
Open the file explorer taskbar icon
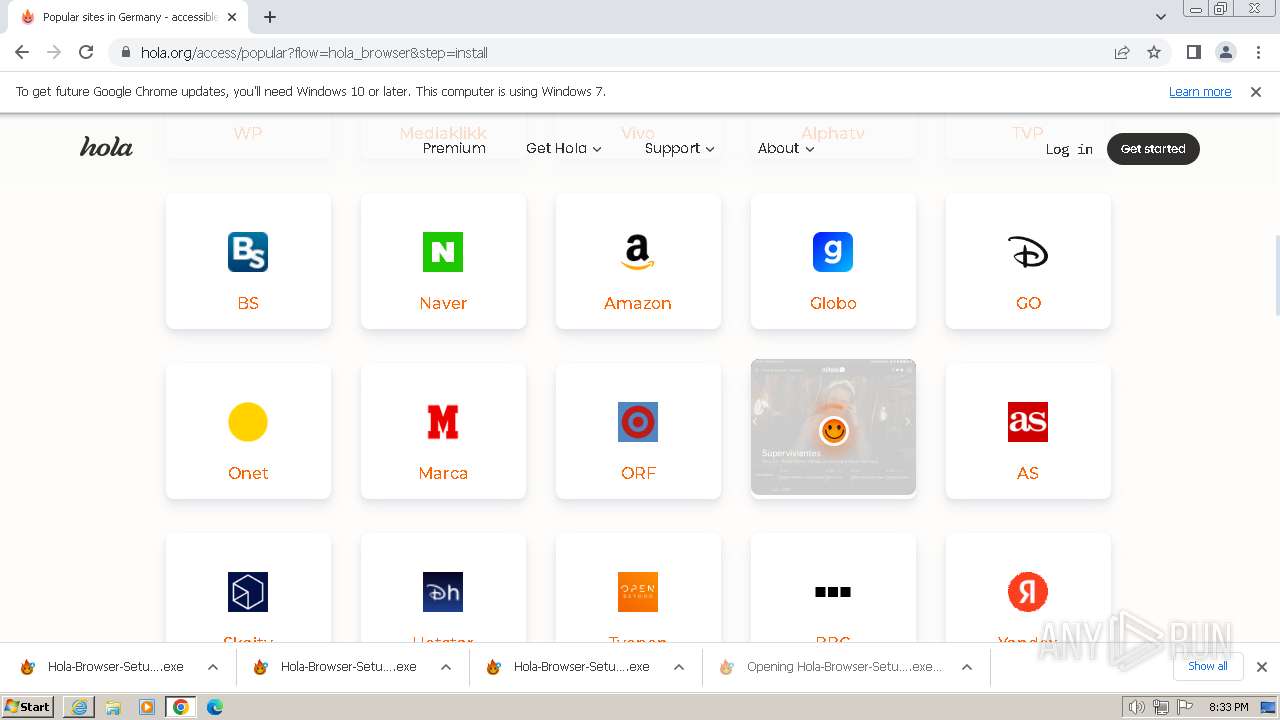(113, 707)
